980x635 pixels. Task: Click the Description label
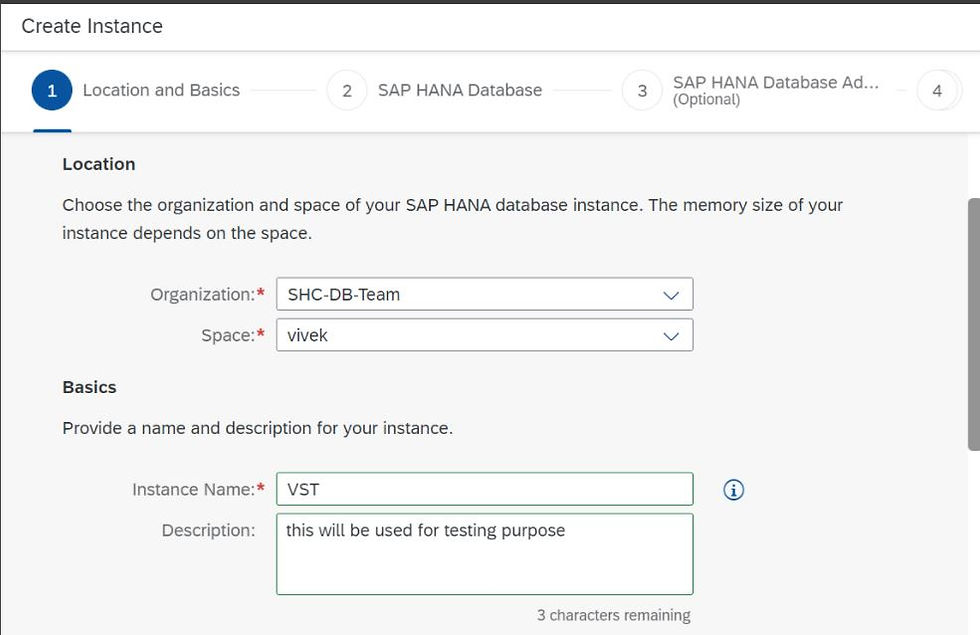tap(209, 531)
